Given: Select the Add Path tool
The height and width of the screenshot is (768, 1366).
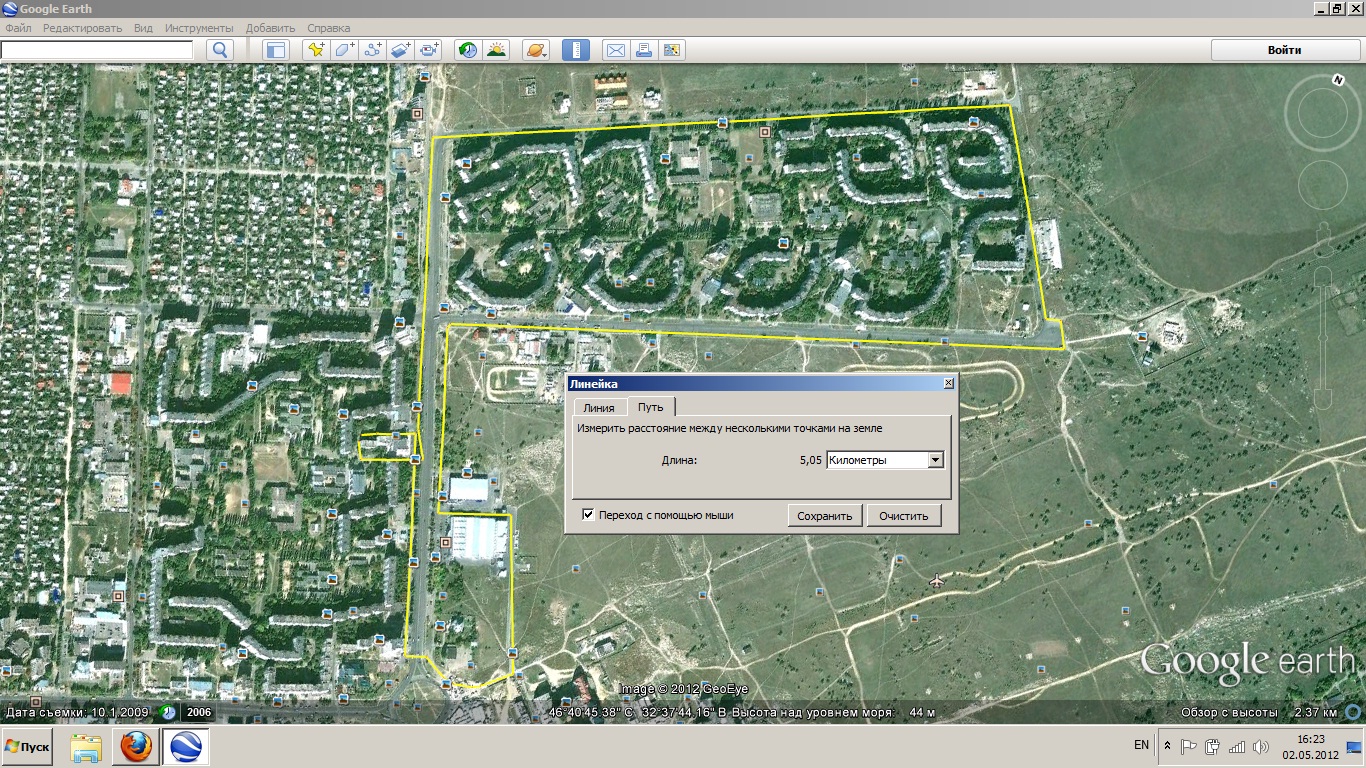Looking at the screenshot, I should pyautogui.click(x=373, y=50).
